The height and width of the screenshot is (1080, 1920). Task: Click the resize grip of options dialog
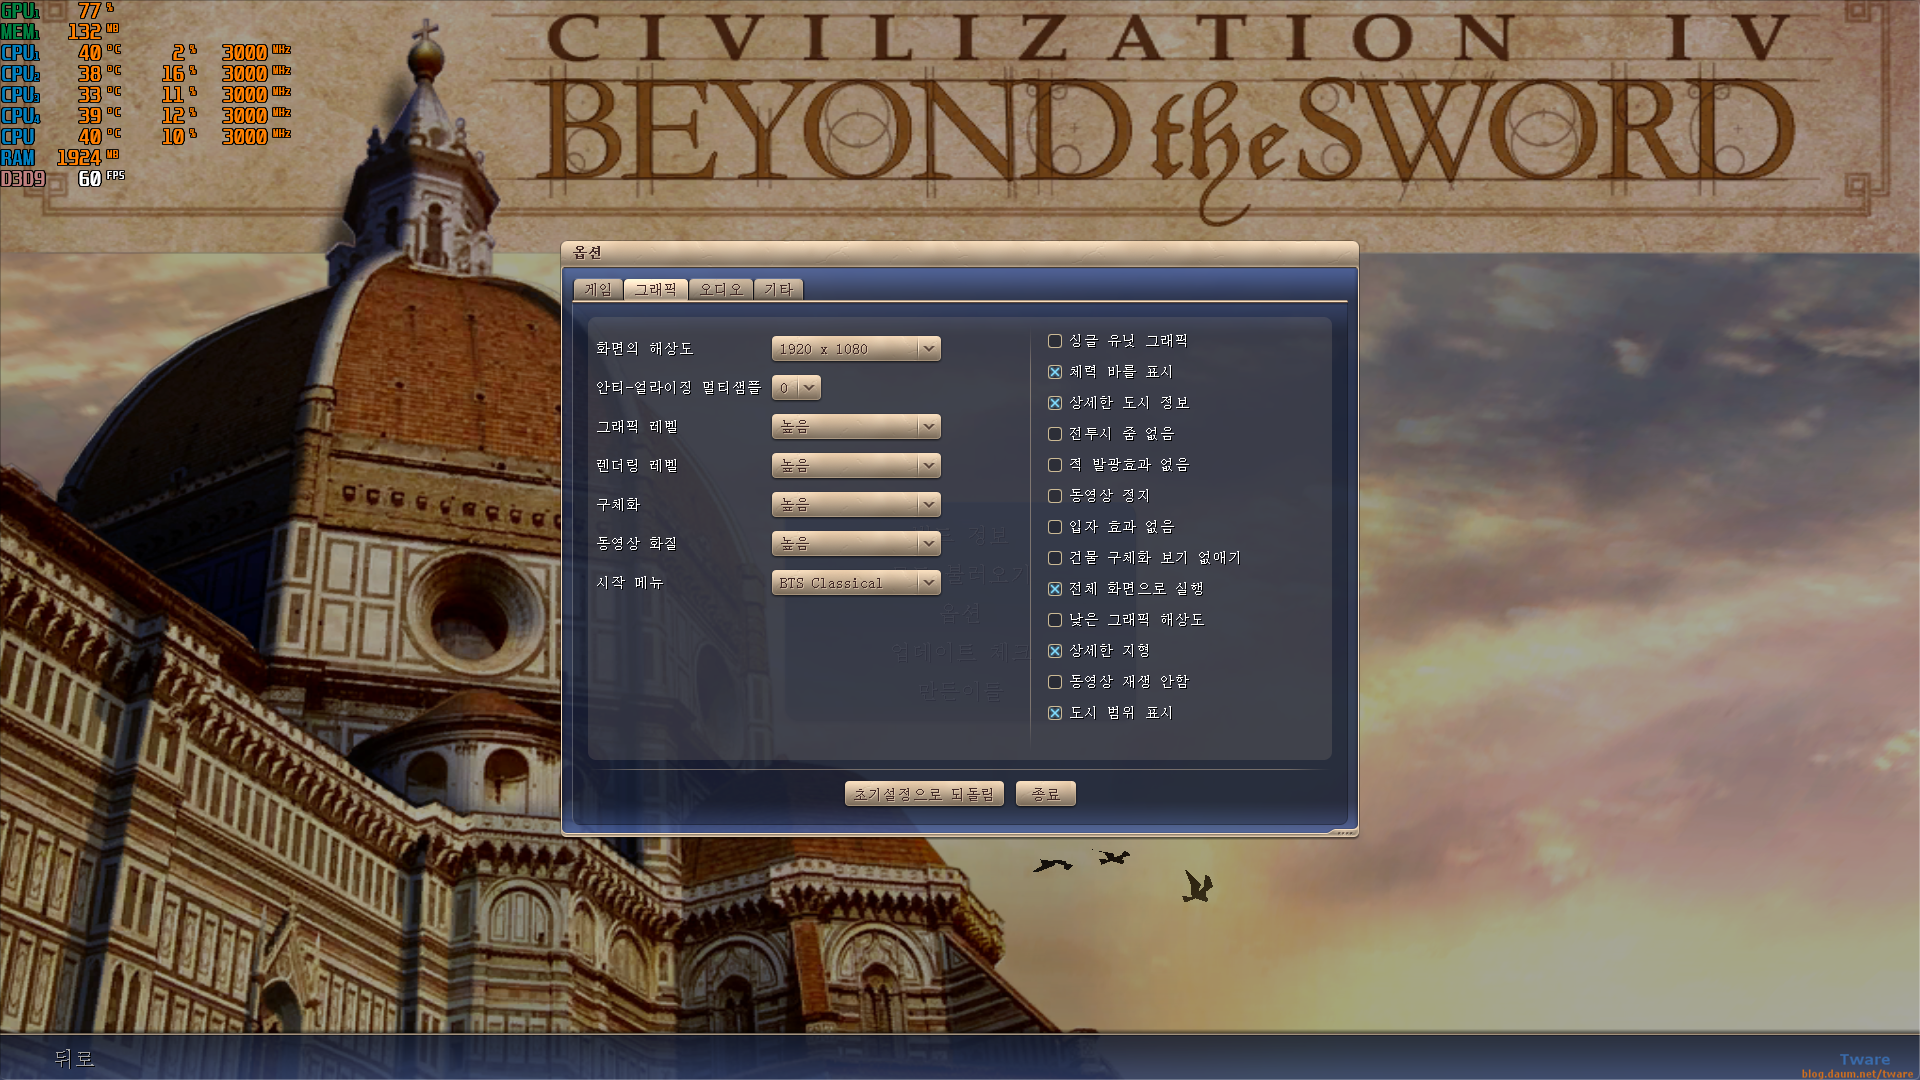tap(1345, 832)
